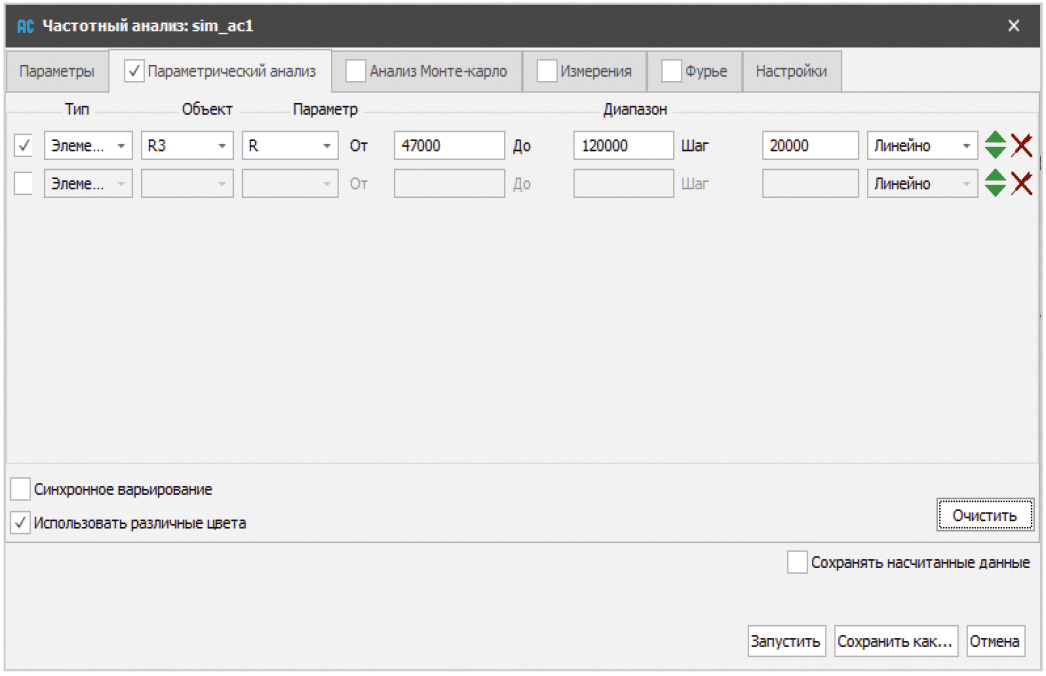The height and width of the screenshot is (676, 1046).
Task: Click the Сохранить как... button
Action: point(897,642)
